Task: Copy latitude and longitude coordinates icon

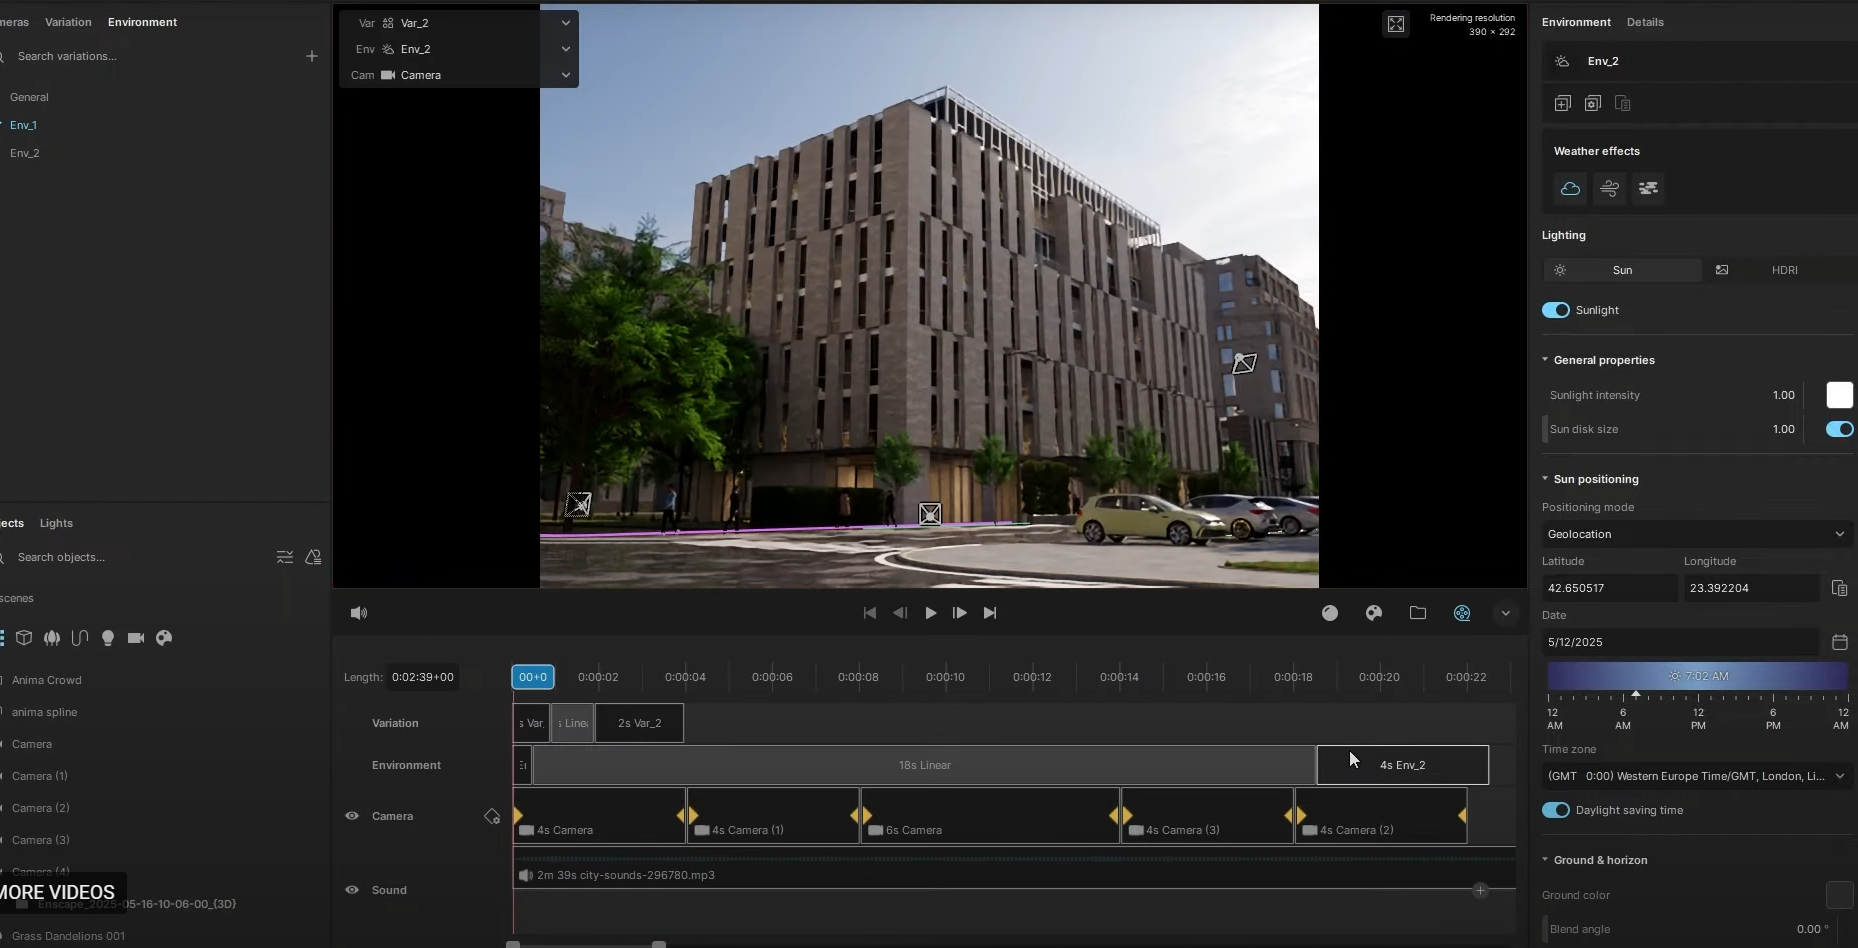Action: point(1839,588)
